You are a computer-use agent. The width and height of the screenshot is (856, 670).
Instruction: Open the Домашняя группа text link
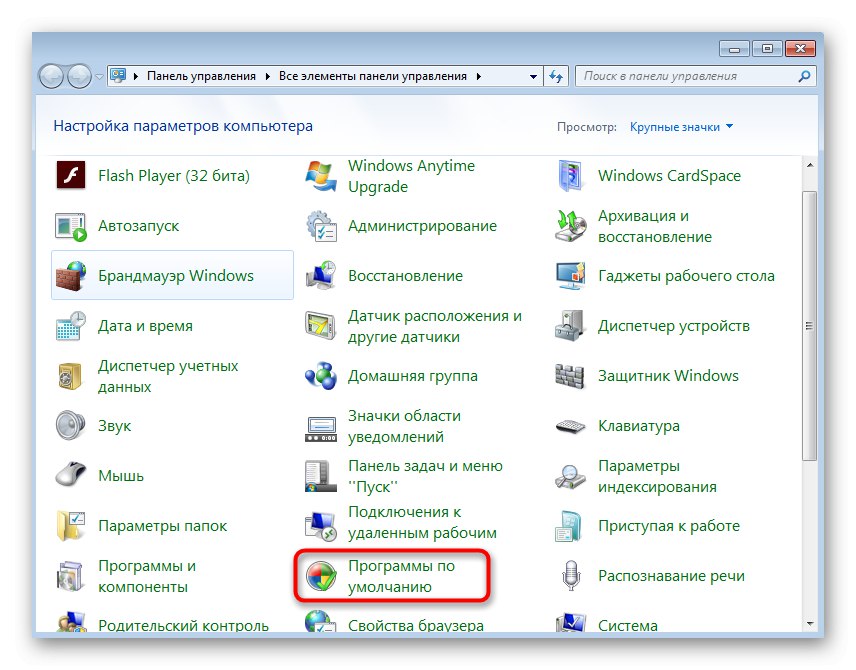413,376
